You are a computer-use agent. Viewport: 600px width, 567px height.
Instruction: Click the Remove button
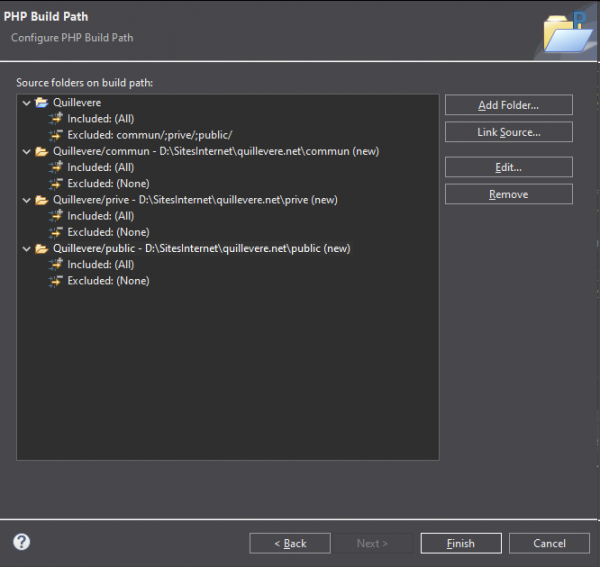(x=508, y=194)
